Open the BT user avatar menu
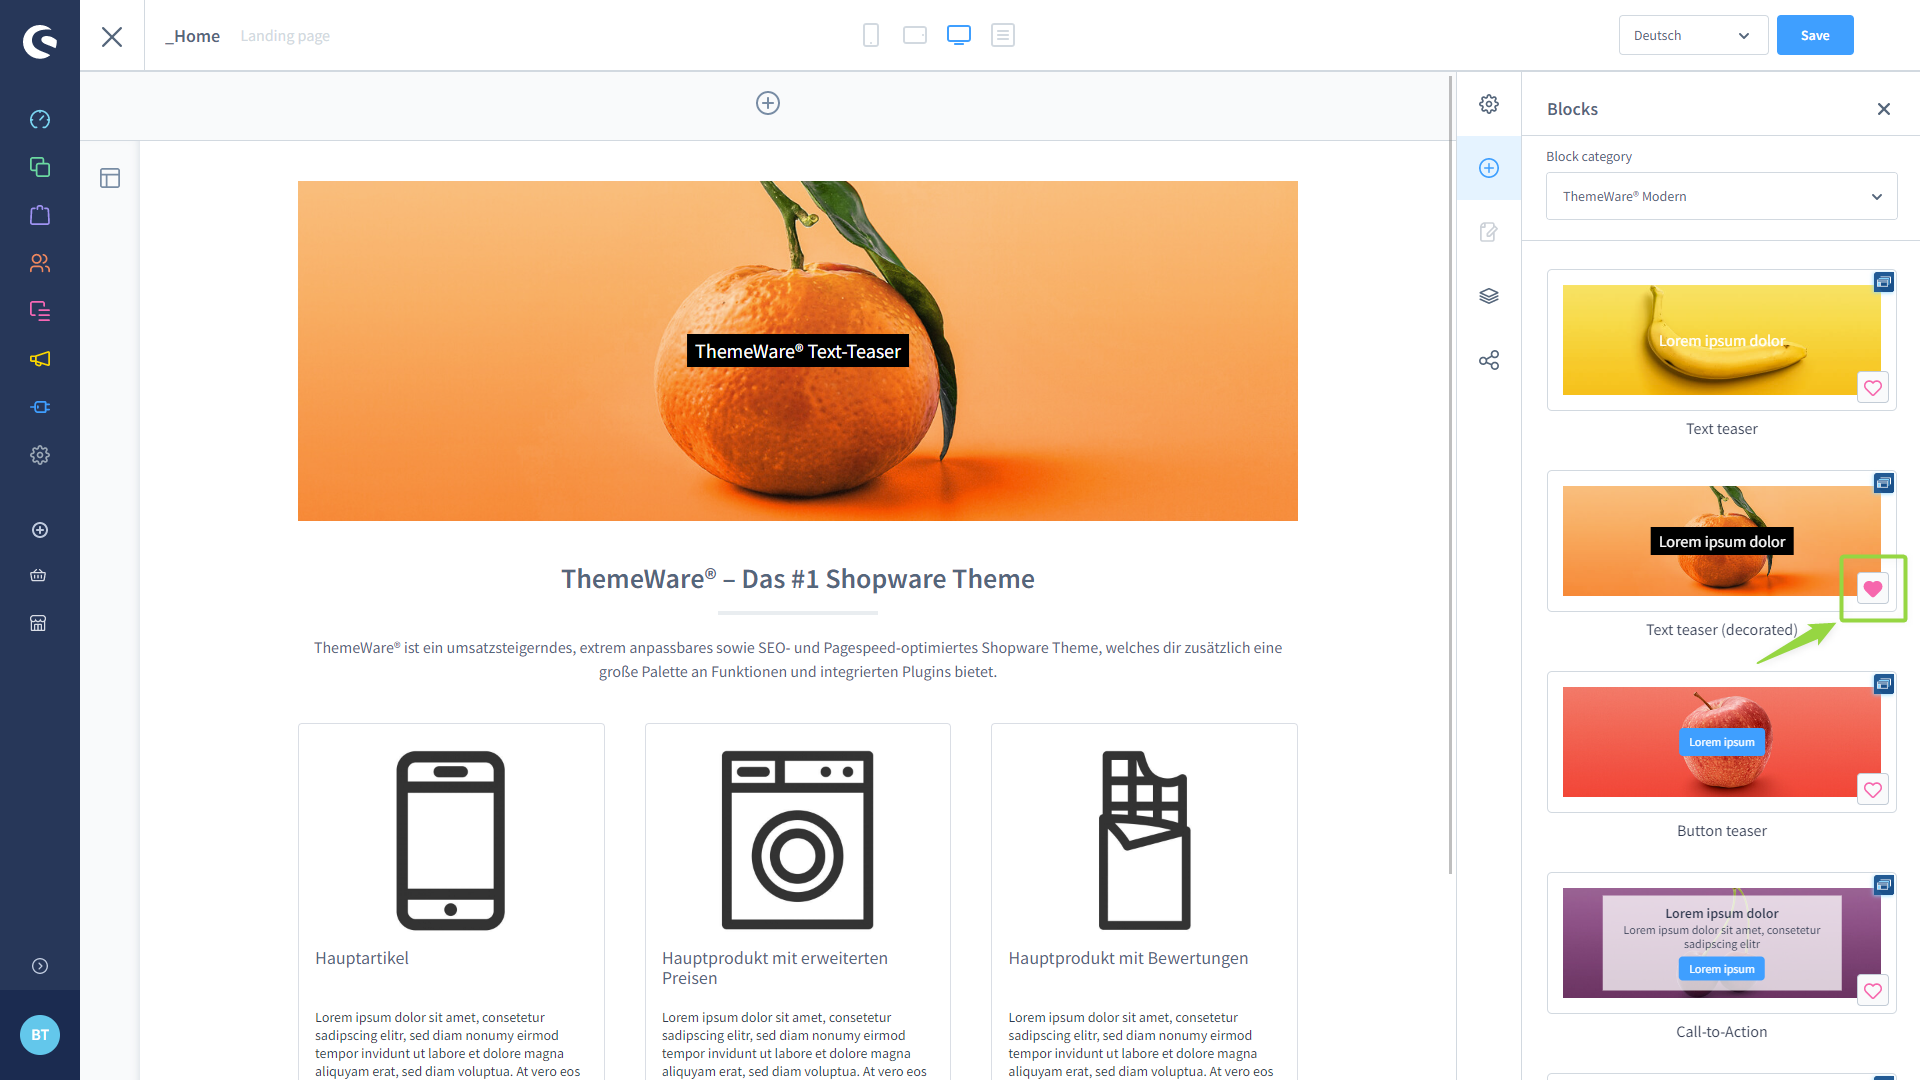Viewport: 1920px width, 1080px height. click(40, 1035)
